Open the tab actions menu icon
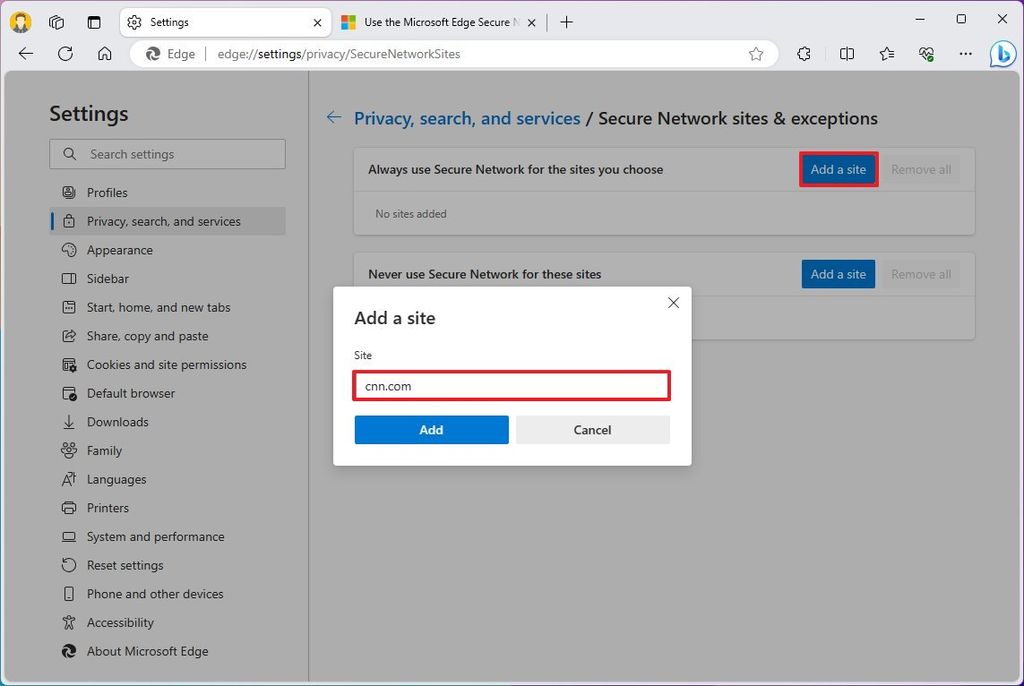This screenshot has height=686, width=1024. pos(93,21)
